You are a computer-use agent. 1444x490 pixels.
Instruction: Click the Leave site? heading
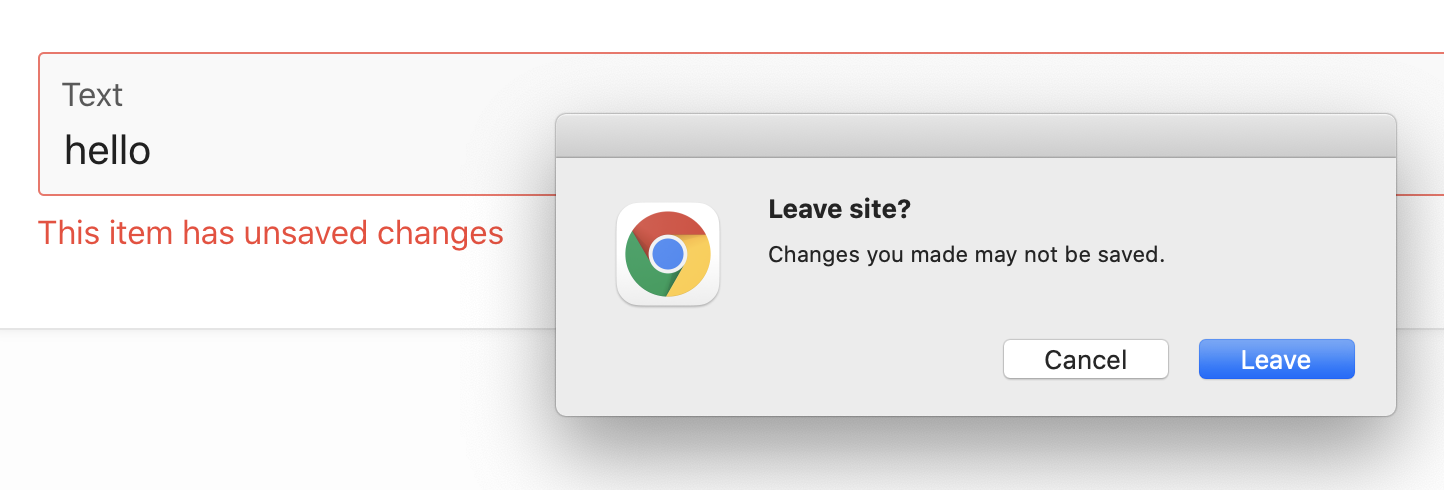point(840,210)
